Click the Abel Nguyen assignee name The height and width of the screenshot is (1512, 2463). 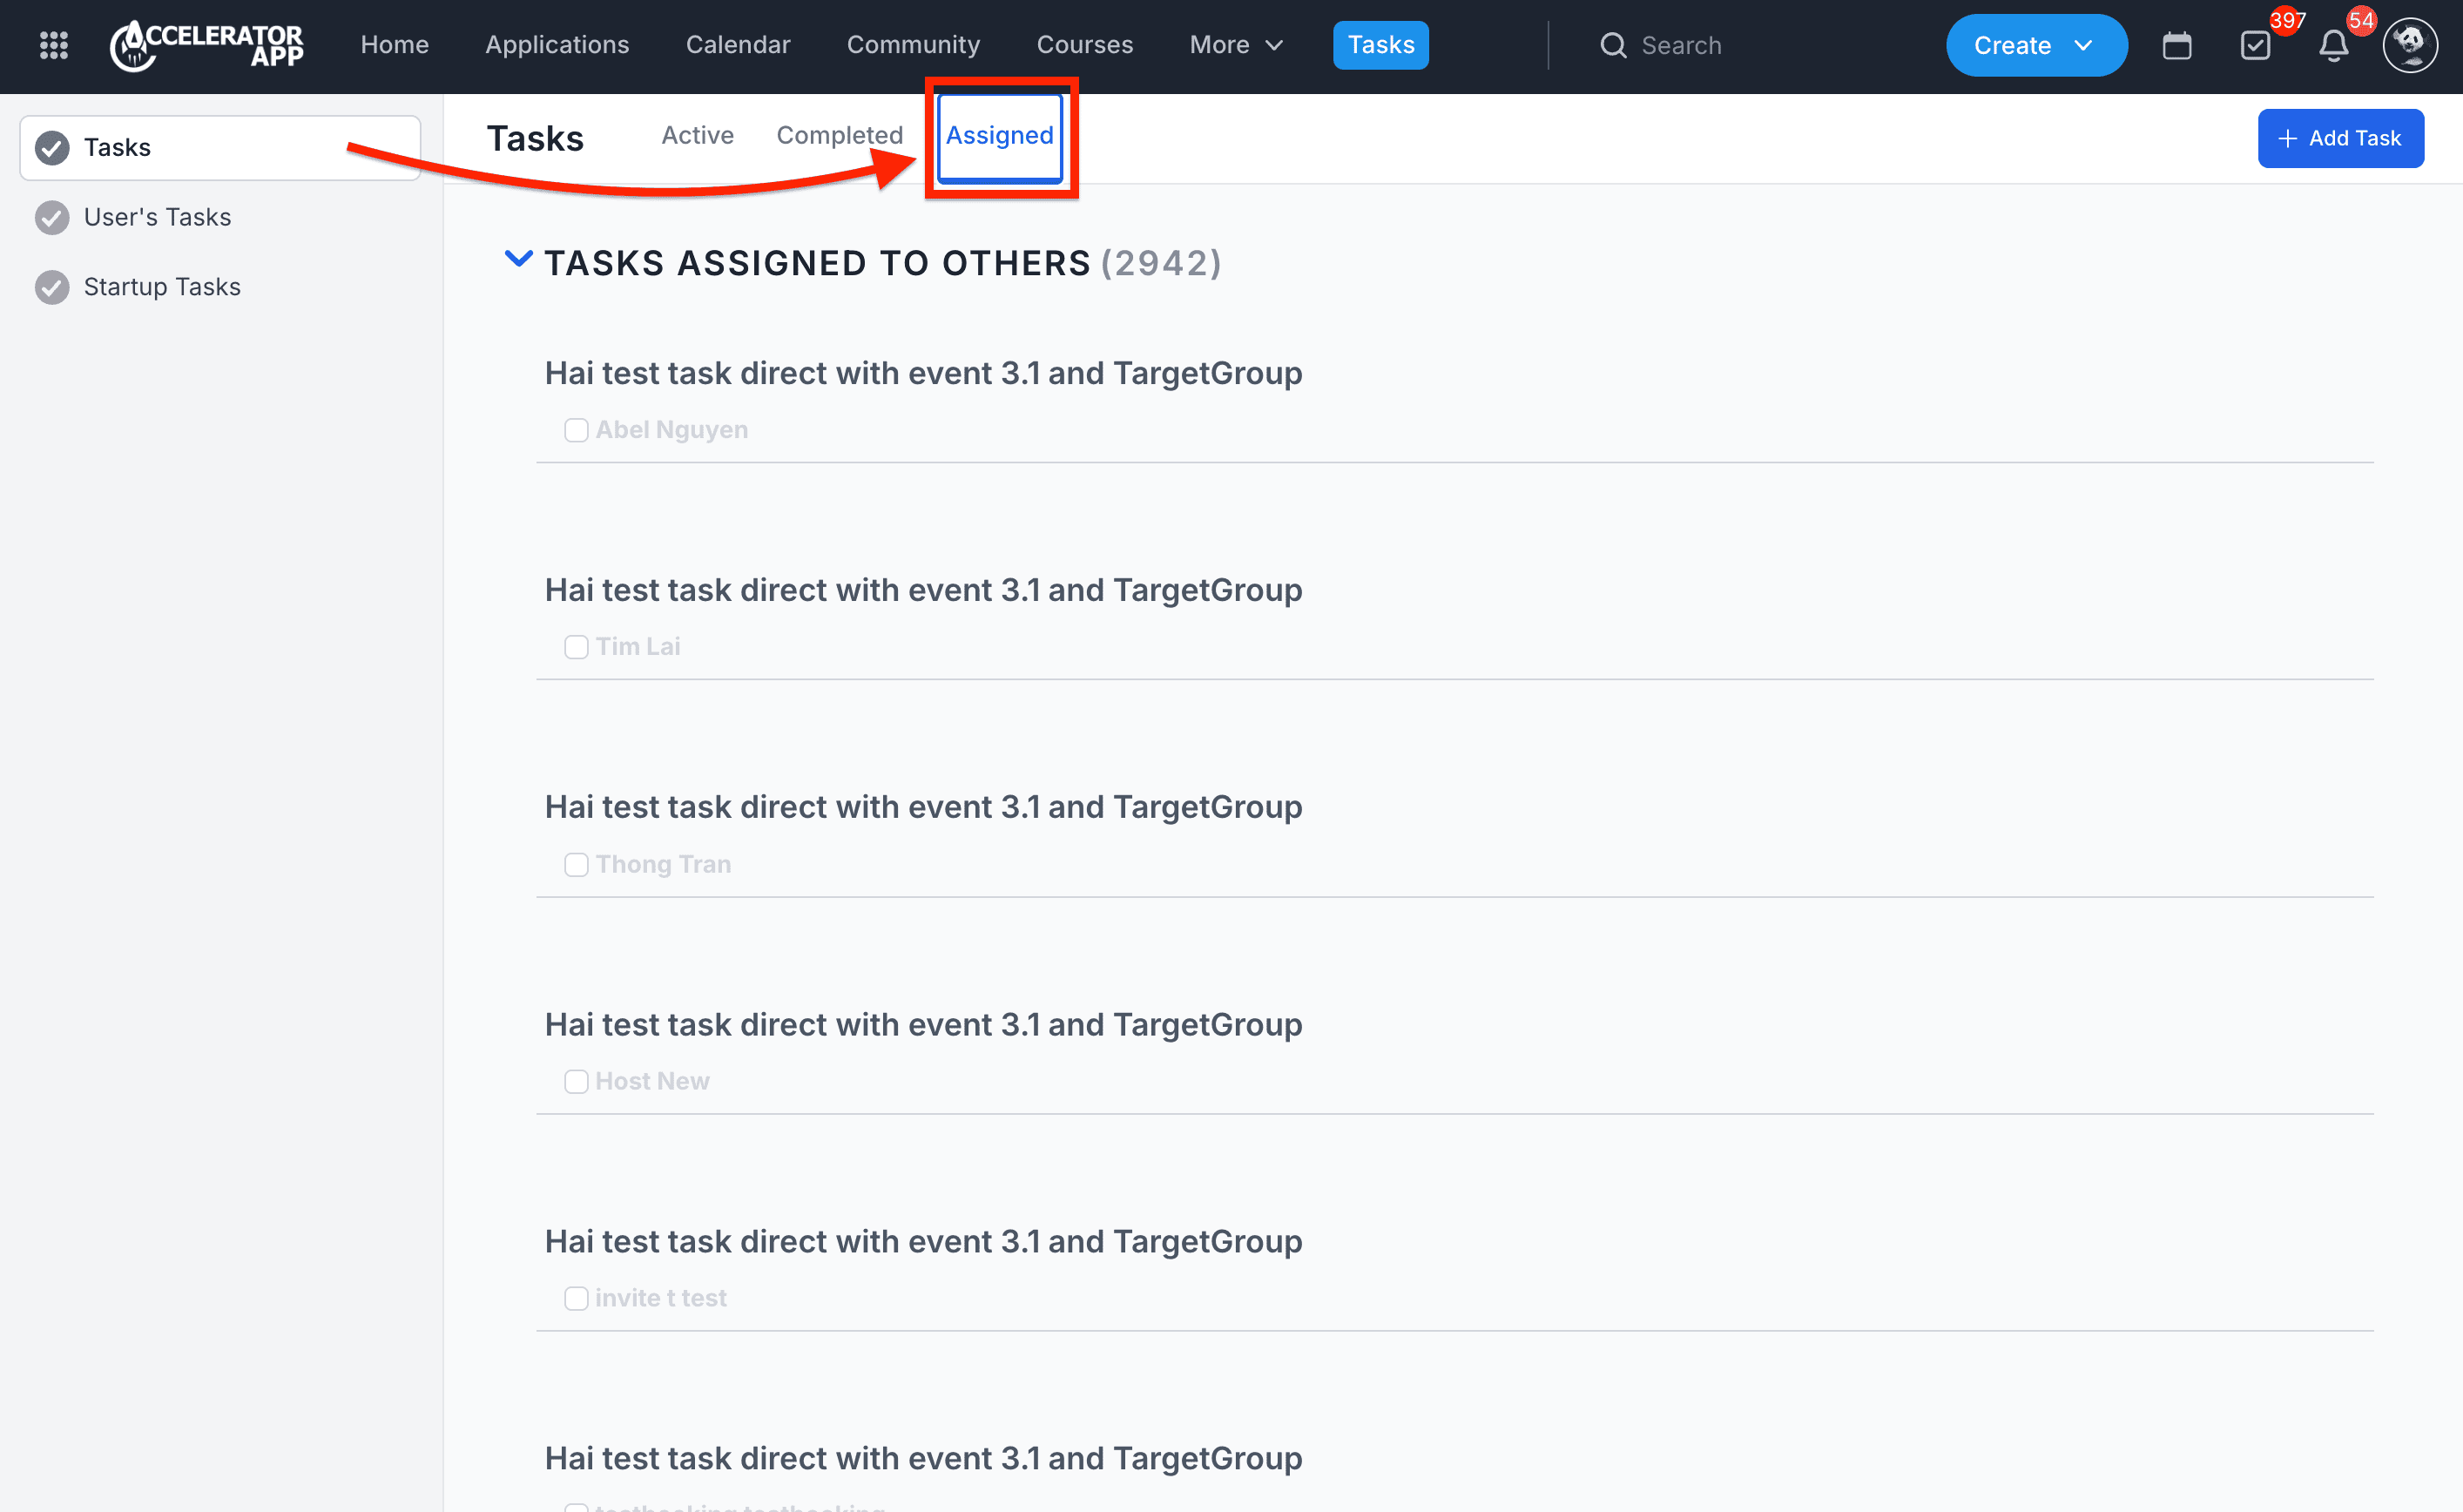pos(672,430)
